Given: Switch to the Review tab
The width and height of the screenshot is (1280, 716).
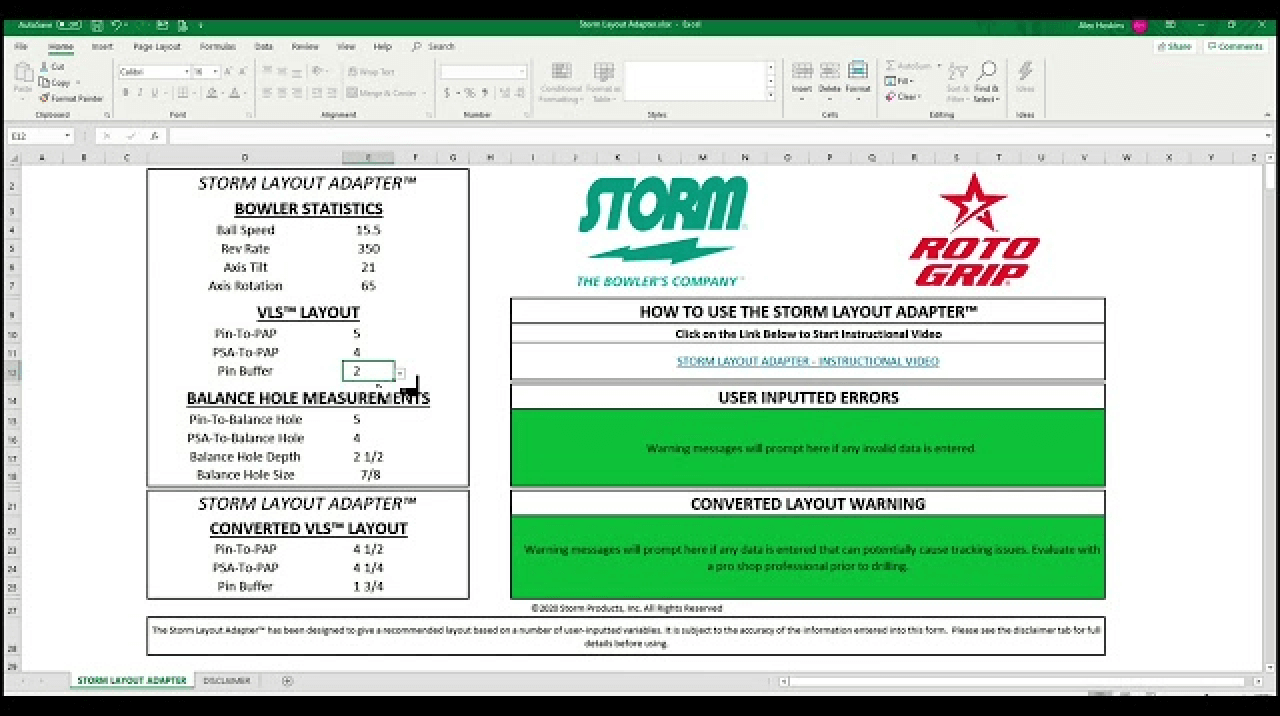Looking at the screenshot, I should point(305,47).
